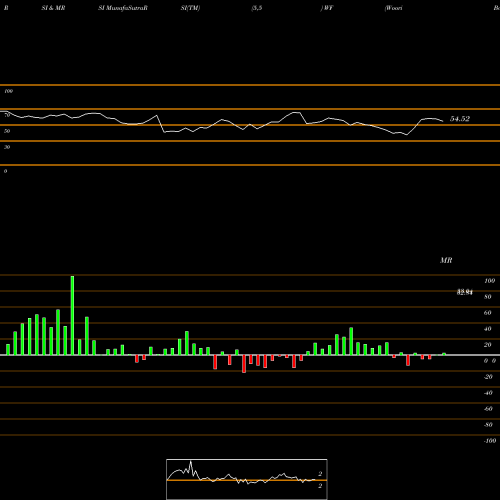Click the tallest green MR histogram bar
The height and width of the screenshot is (500, 500).
coord(72,315)
